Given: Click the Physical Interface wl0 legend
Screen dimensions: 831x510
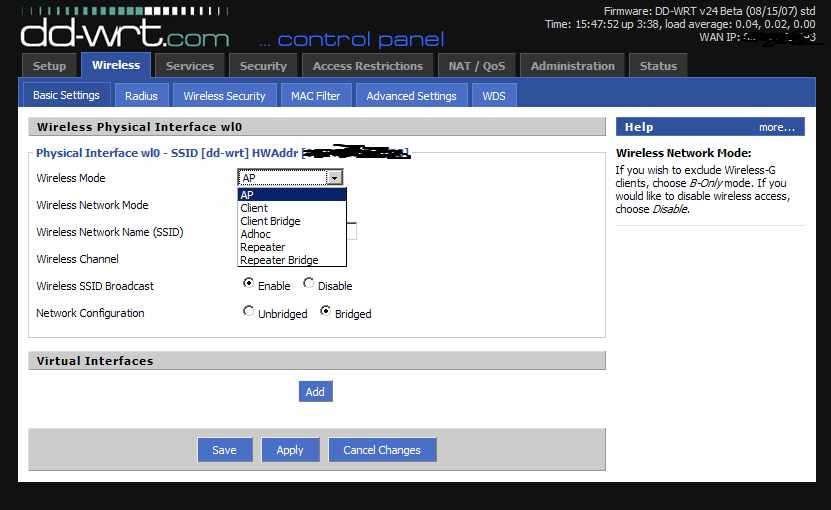Looking at the screenshot, I should 223,153.
